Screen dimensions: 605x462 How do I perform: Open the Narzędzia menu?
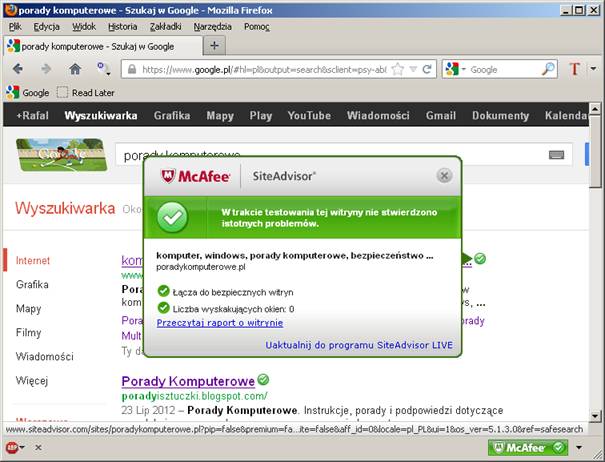(x=213, y=27)
